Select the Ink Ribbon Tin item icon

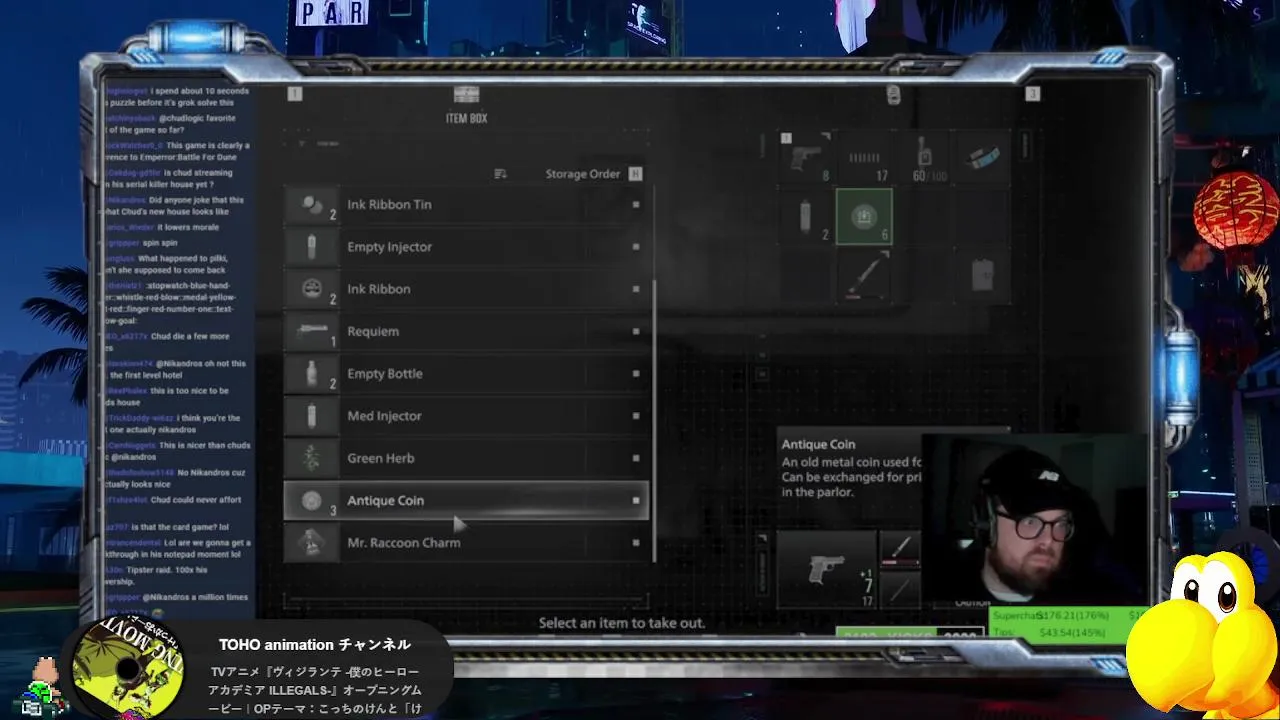[312, 204]
